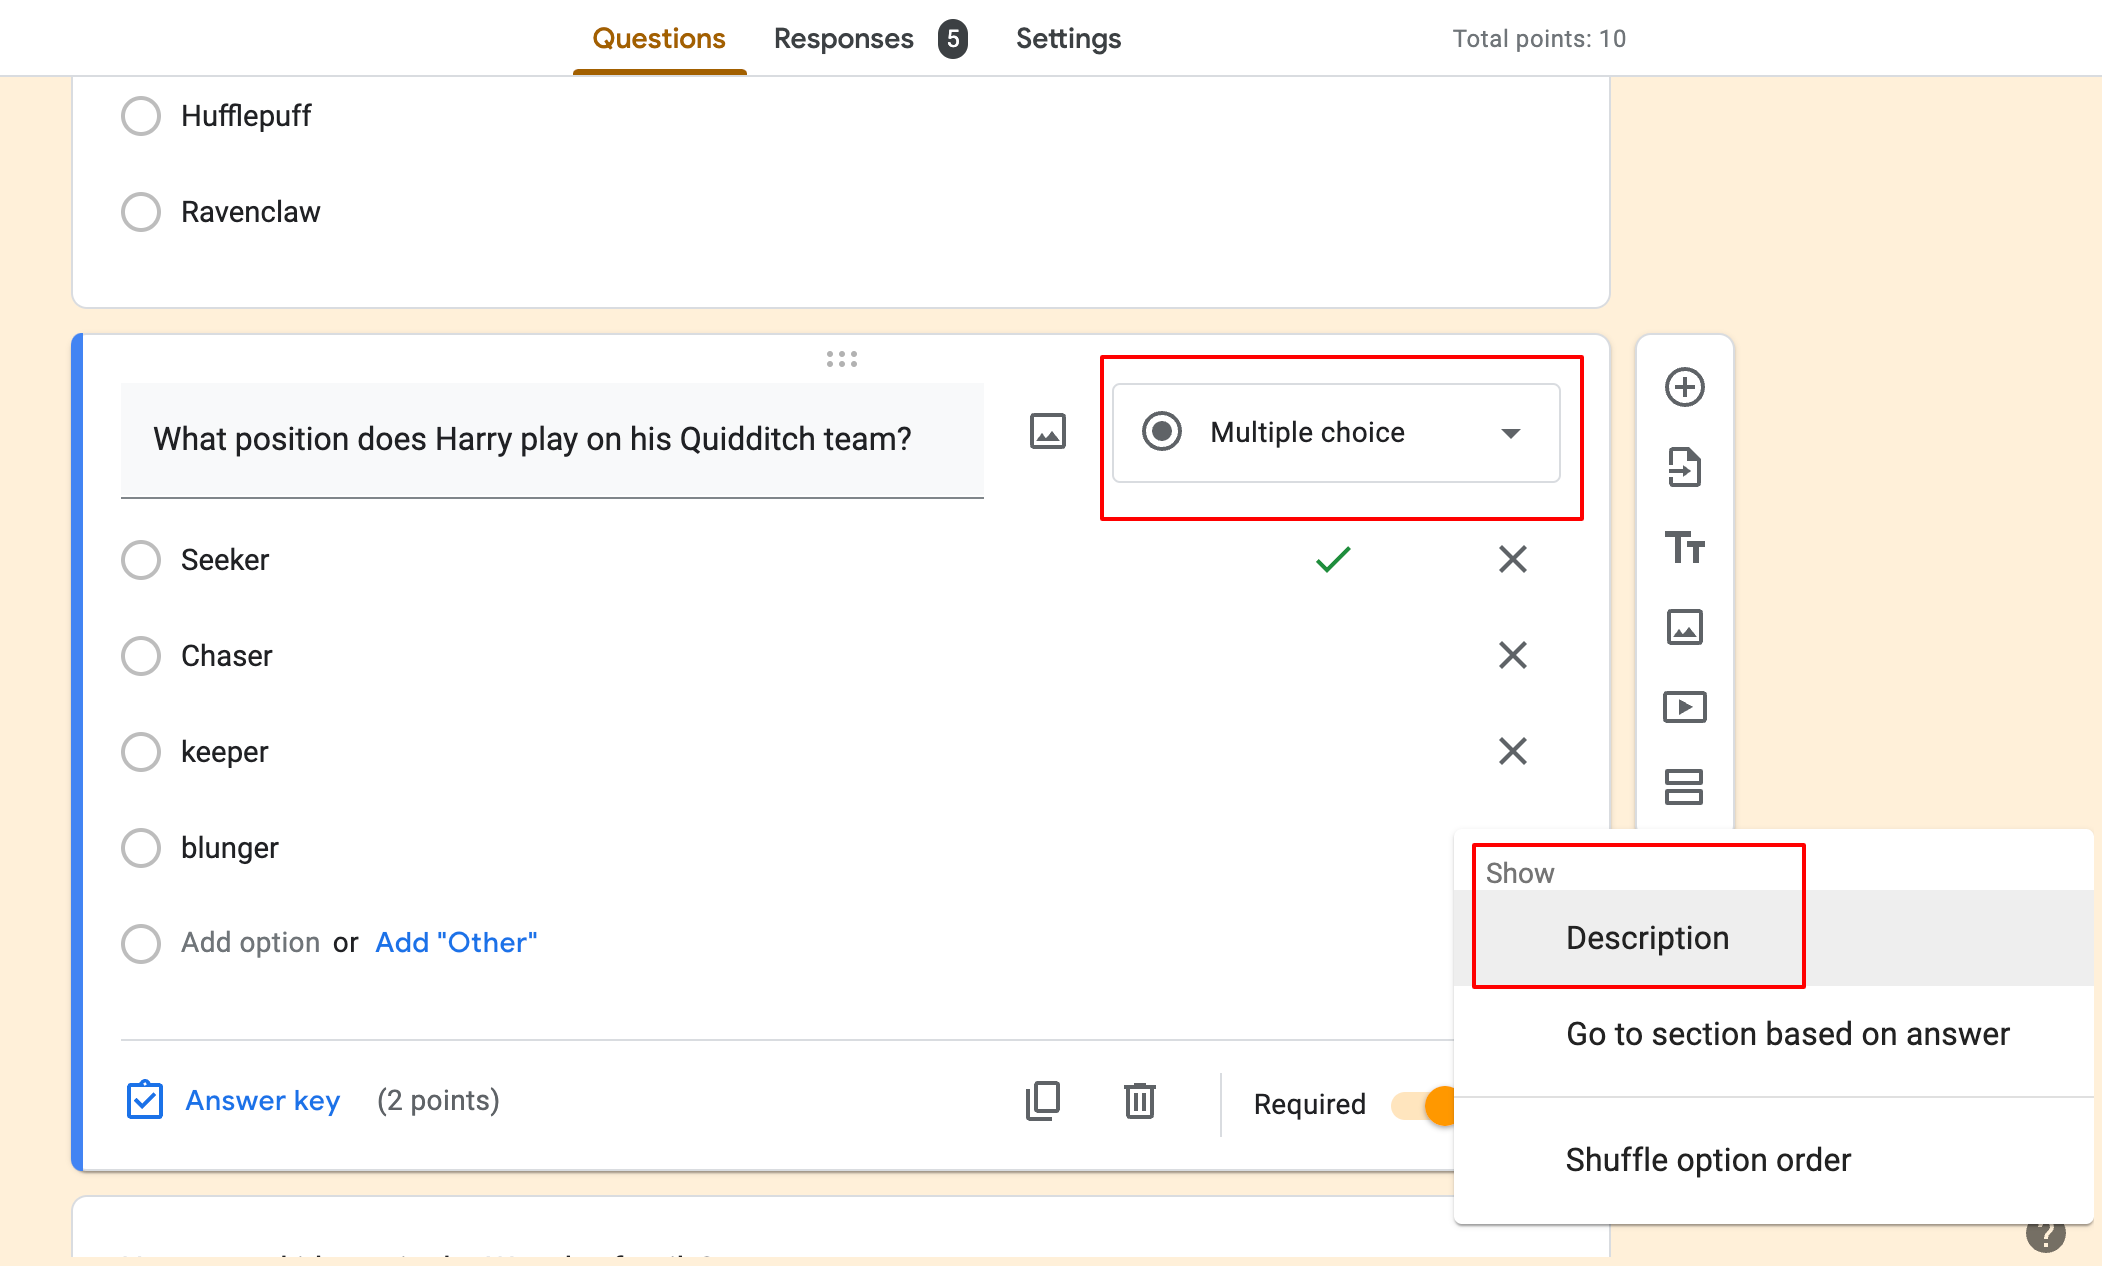Click the add video icon
This screenshot has height=1266, width=2102.
click(x=1684, y=707)
